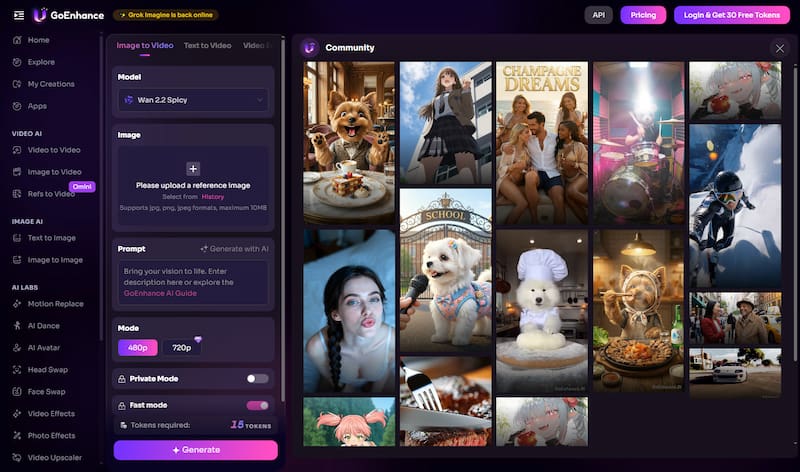Click the Omni badge on Refs to Video
Image resolution: width=800 pixels, height=472 pixels.
point(82,186)
